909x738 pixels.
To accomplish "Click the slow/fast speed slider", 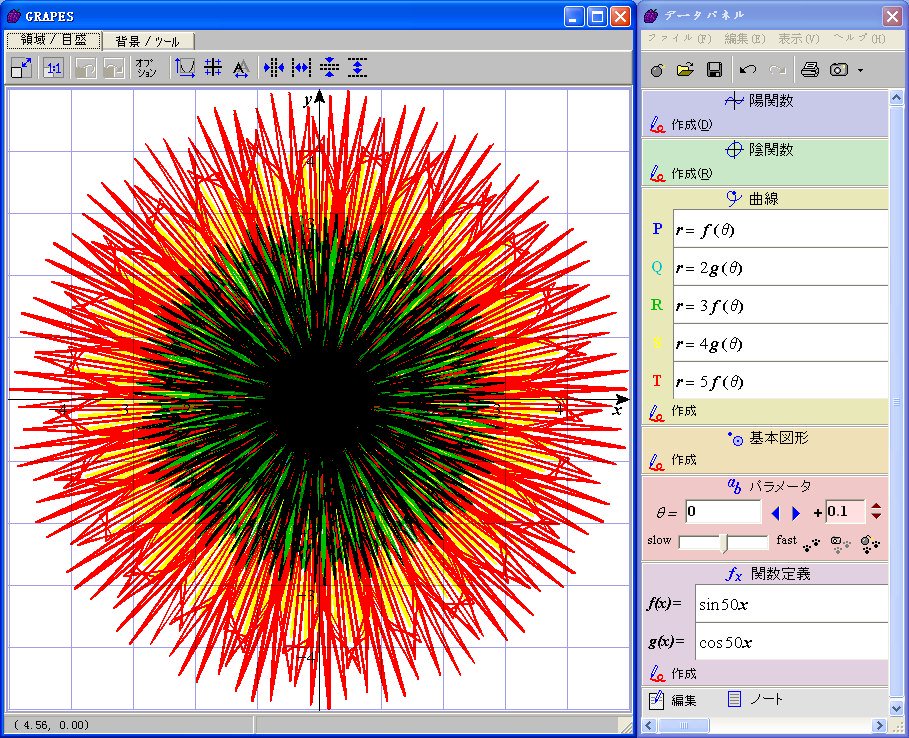I will point(723,543).
